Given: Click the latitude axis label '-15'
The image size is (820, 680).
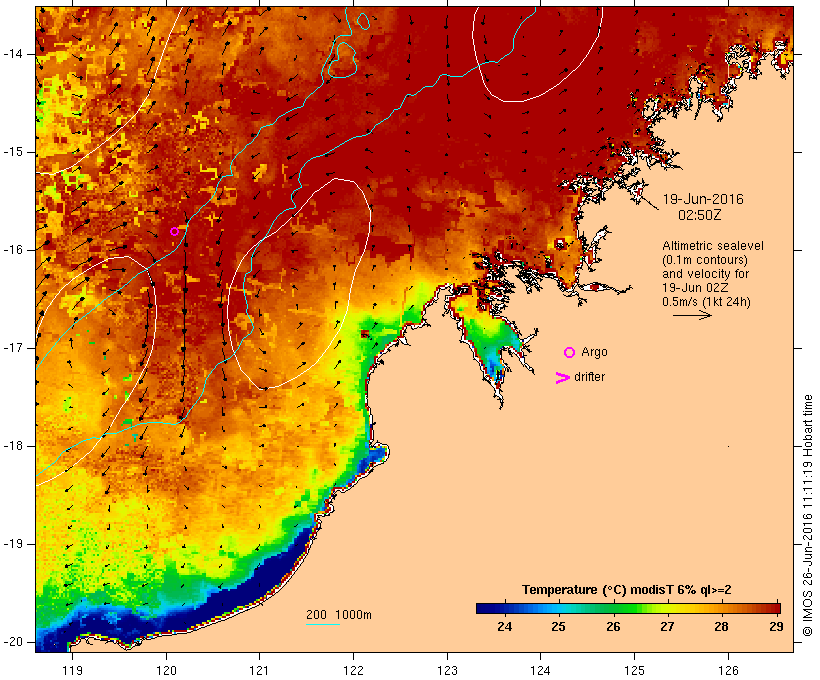Looking at the screenshot, I should [13, 152].
